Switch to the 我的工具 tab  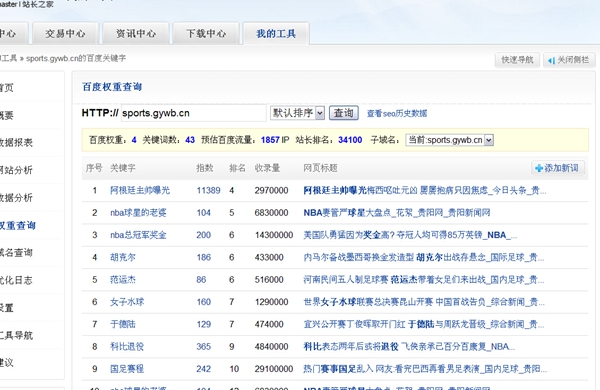point(276,34)
